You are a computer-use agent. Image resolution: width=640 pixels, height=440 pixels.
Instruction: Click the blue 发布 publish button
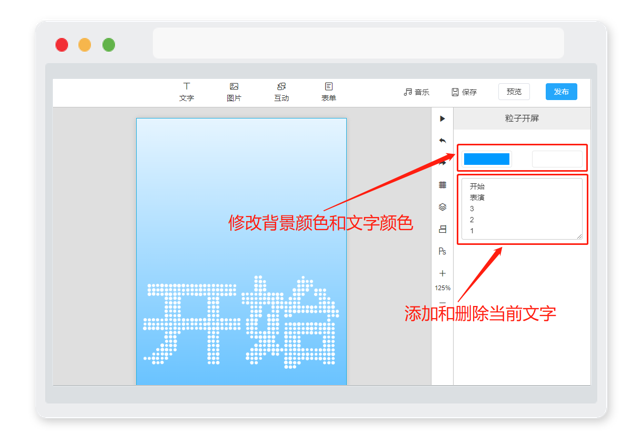(561, 91)
